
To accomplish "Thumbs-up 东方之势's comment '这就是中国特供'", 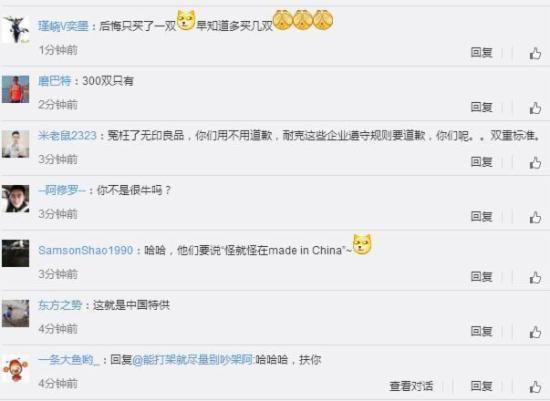I will click(535, 332).
